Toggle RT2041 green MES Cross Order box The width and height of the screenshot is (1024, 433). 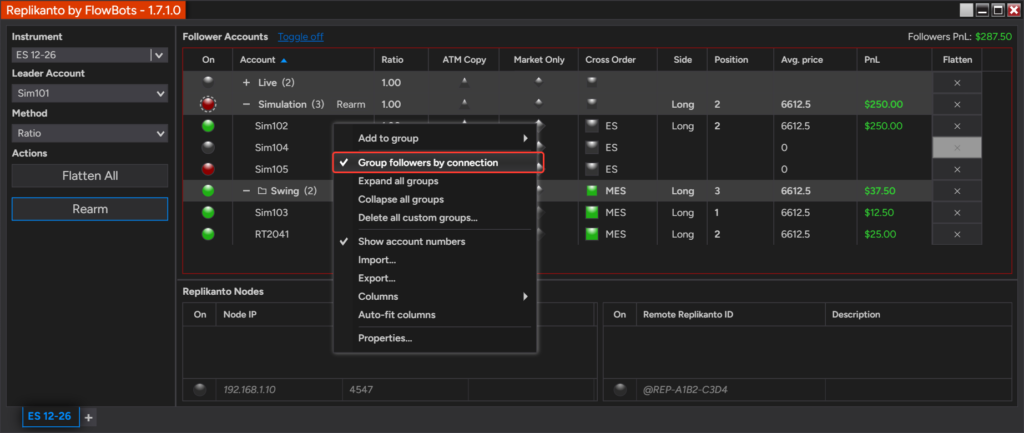(x=592, y=234)
